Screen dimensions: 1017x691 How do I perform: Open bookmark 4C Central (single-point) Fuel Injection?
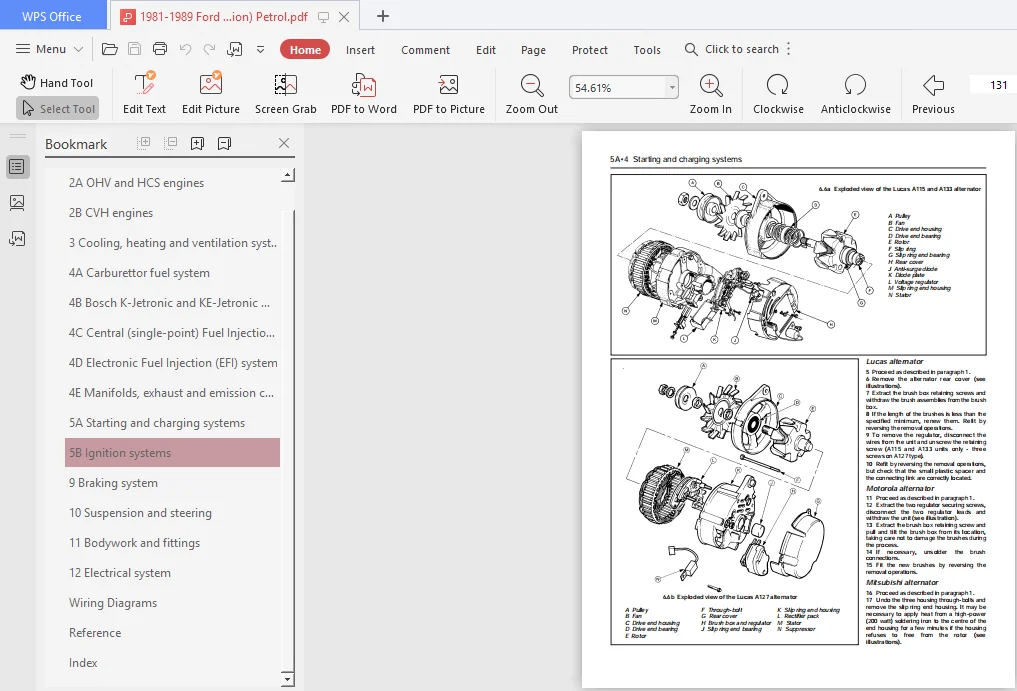(x=172, y=333)
